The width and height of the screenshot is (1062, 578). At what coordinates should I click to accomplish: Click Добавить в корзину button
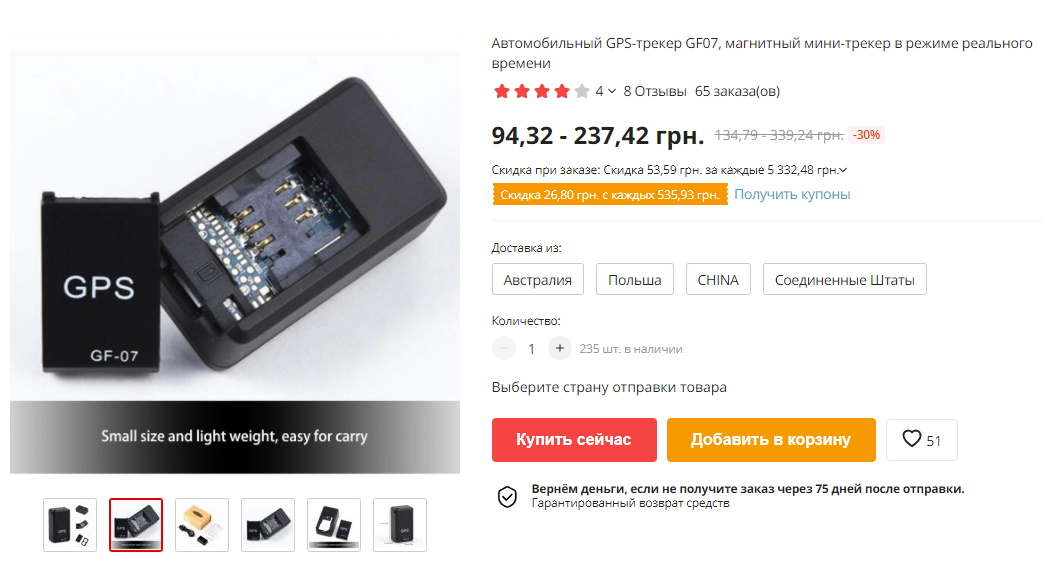point(771,440)
